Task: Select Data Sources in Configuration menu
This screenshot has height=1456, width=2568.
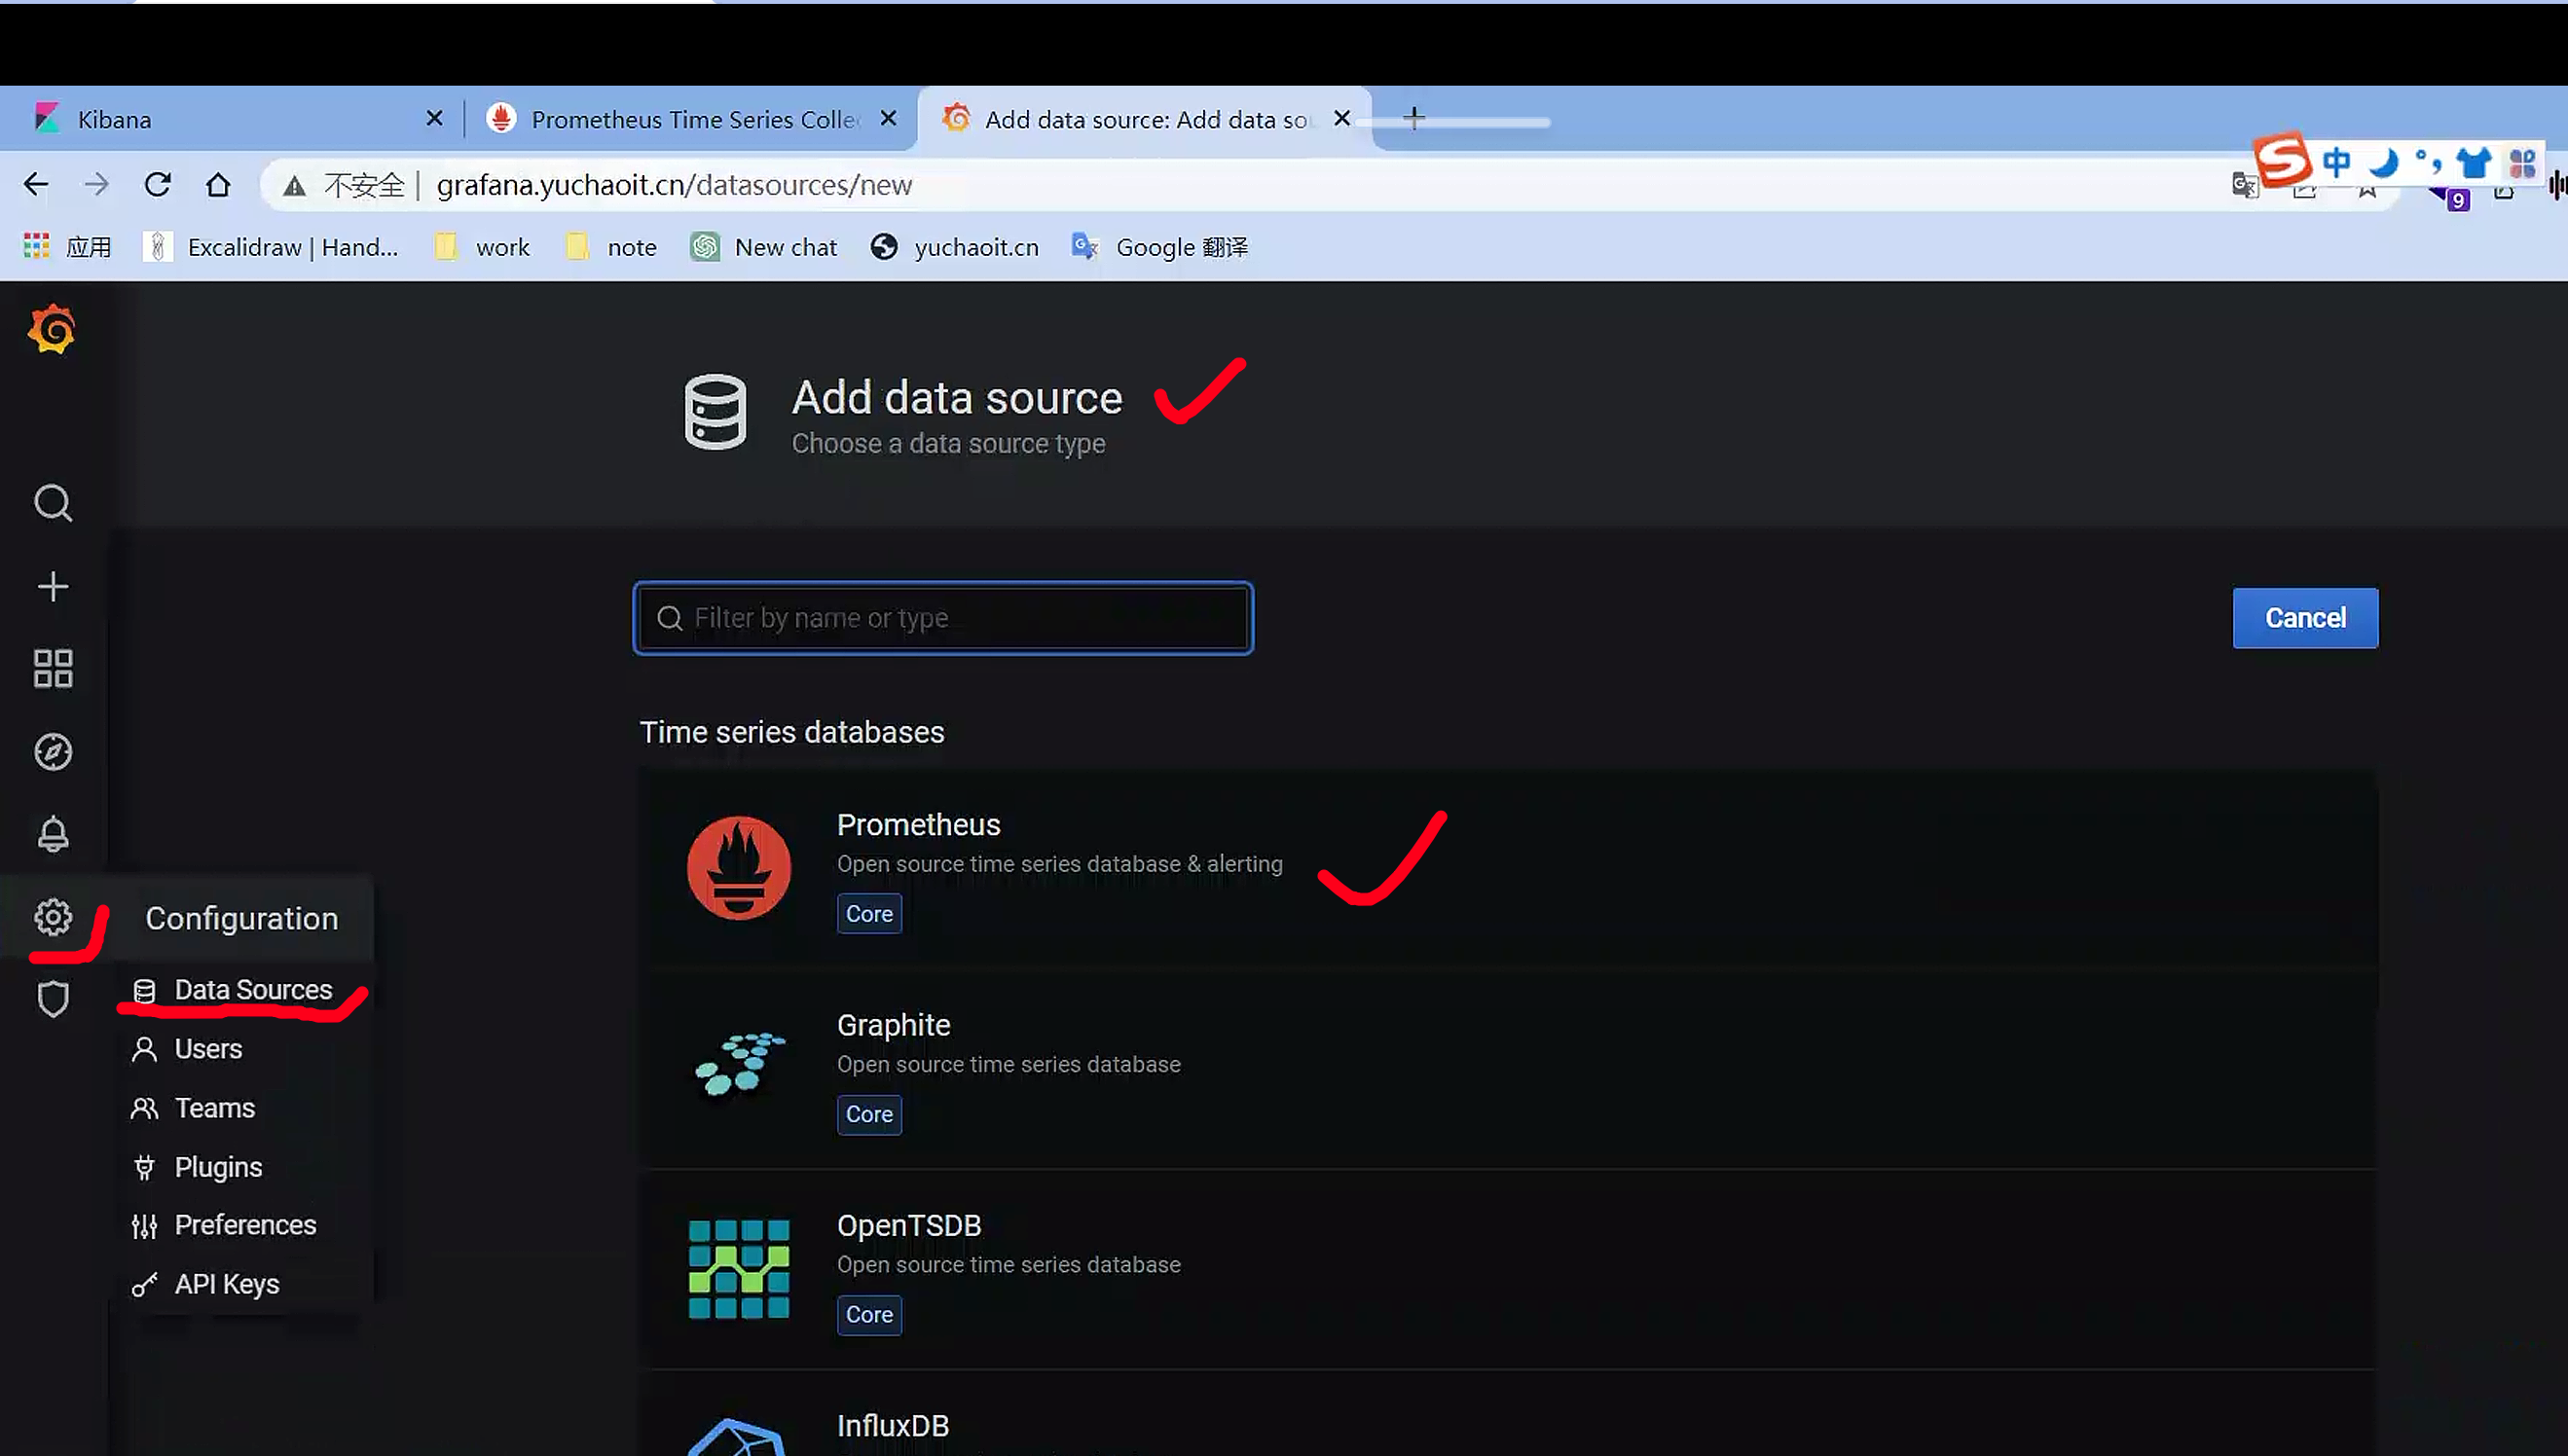Action: (252, 990)
